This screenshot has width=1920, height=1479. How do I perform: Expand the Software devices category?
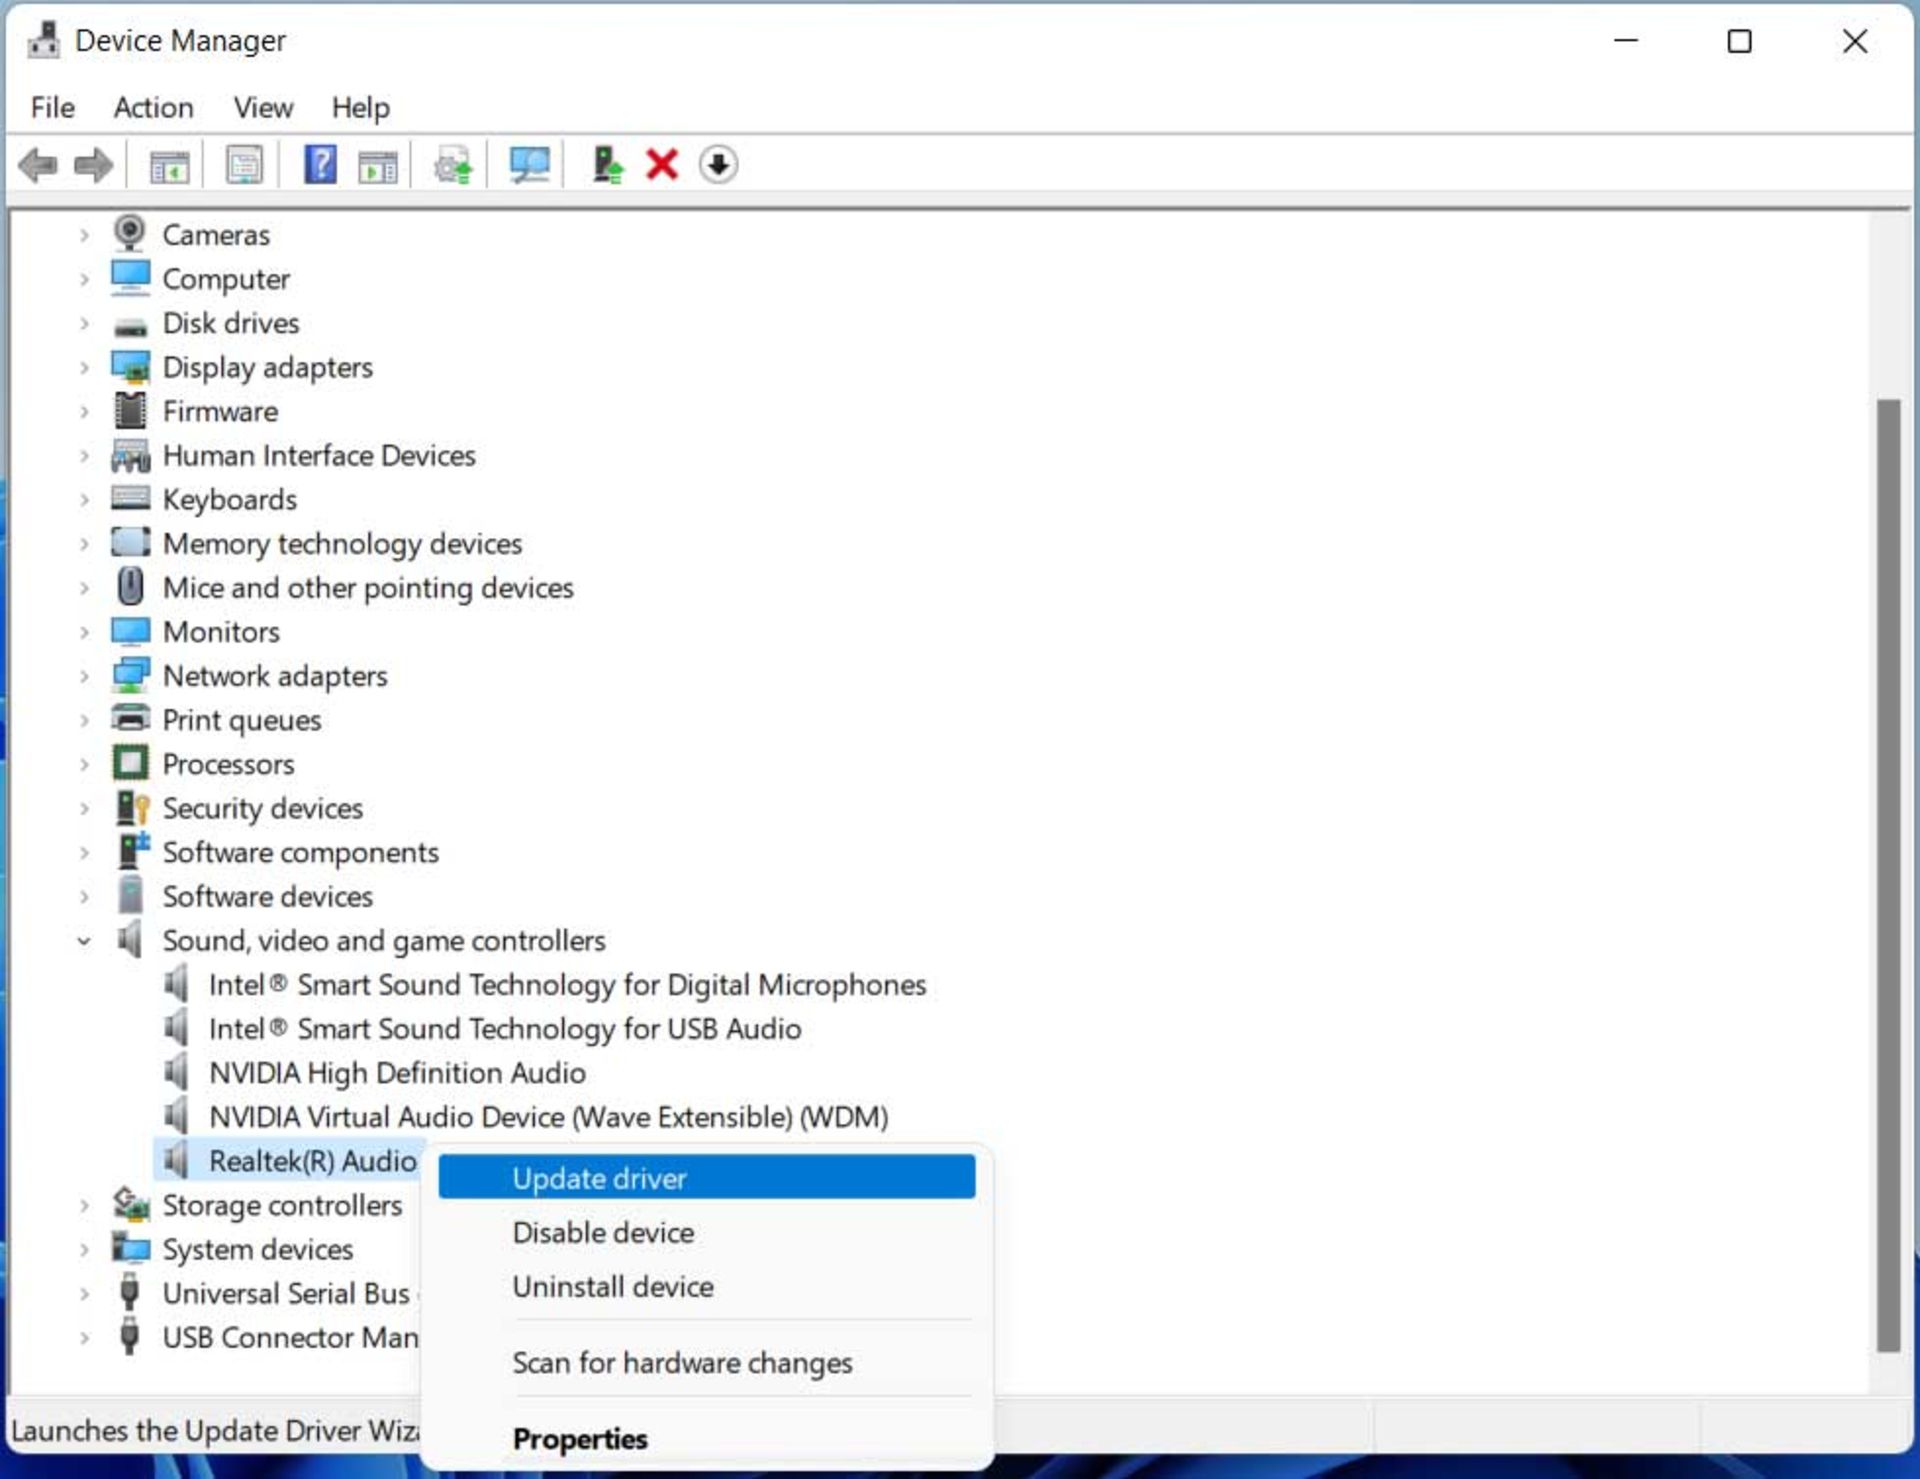84,896
